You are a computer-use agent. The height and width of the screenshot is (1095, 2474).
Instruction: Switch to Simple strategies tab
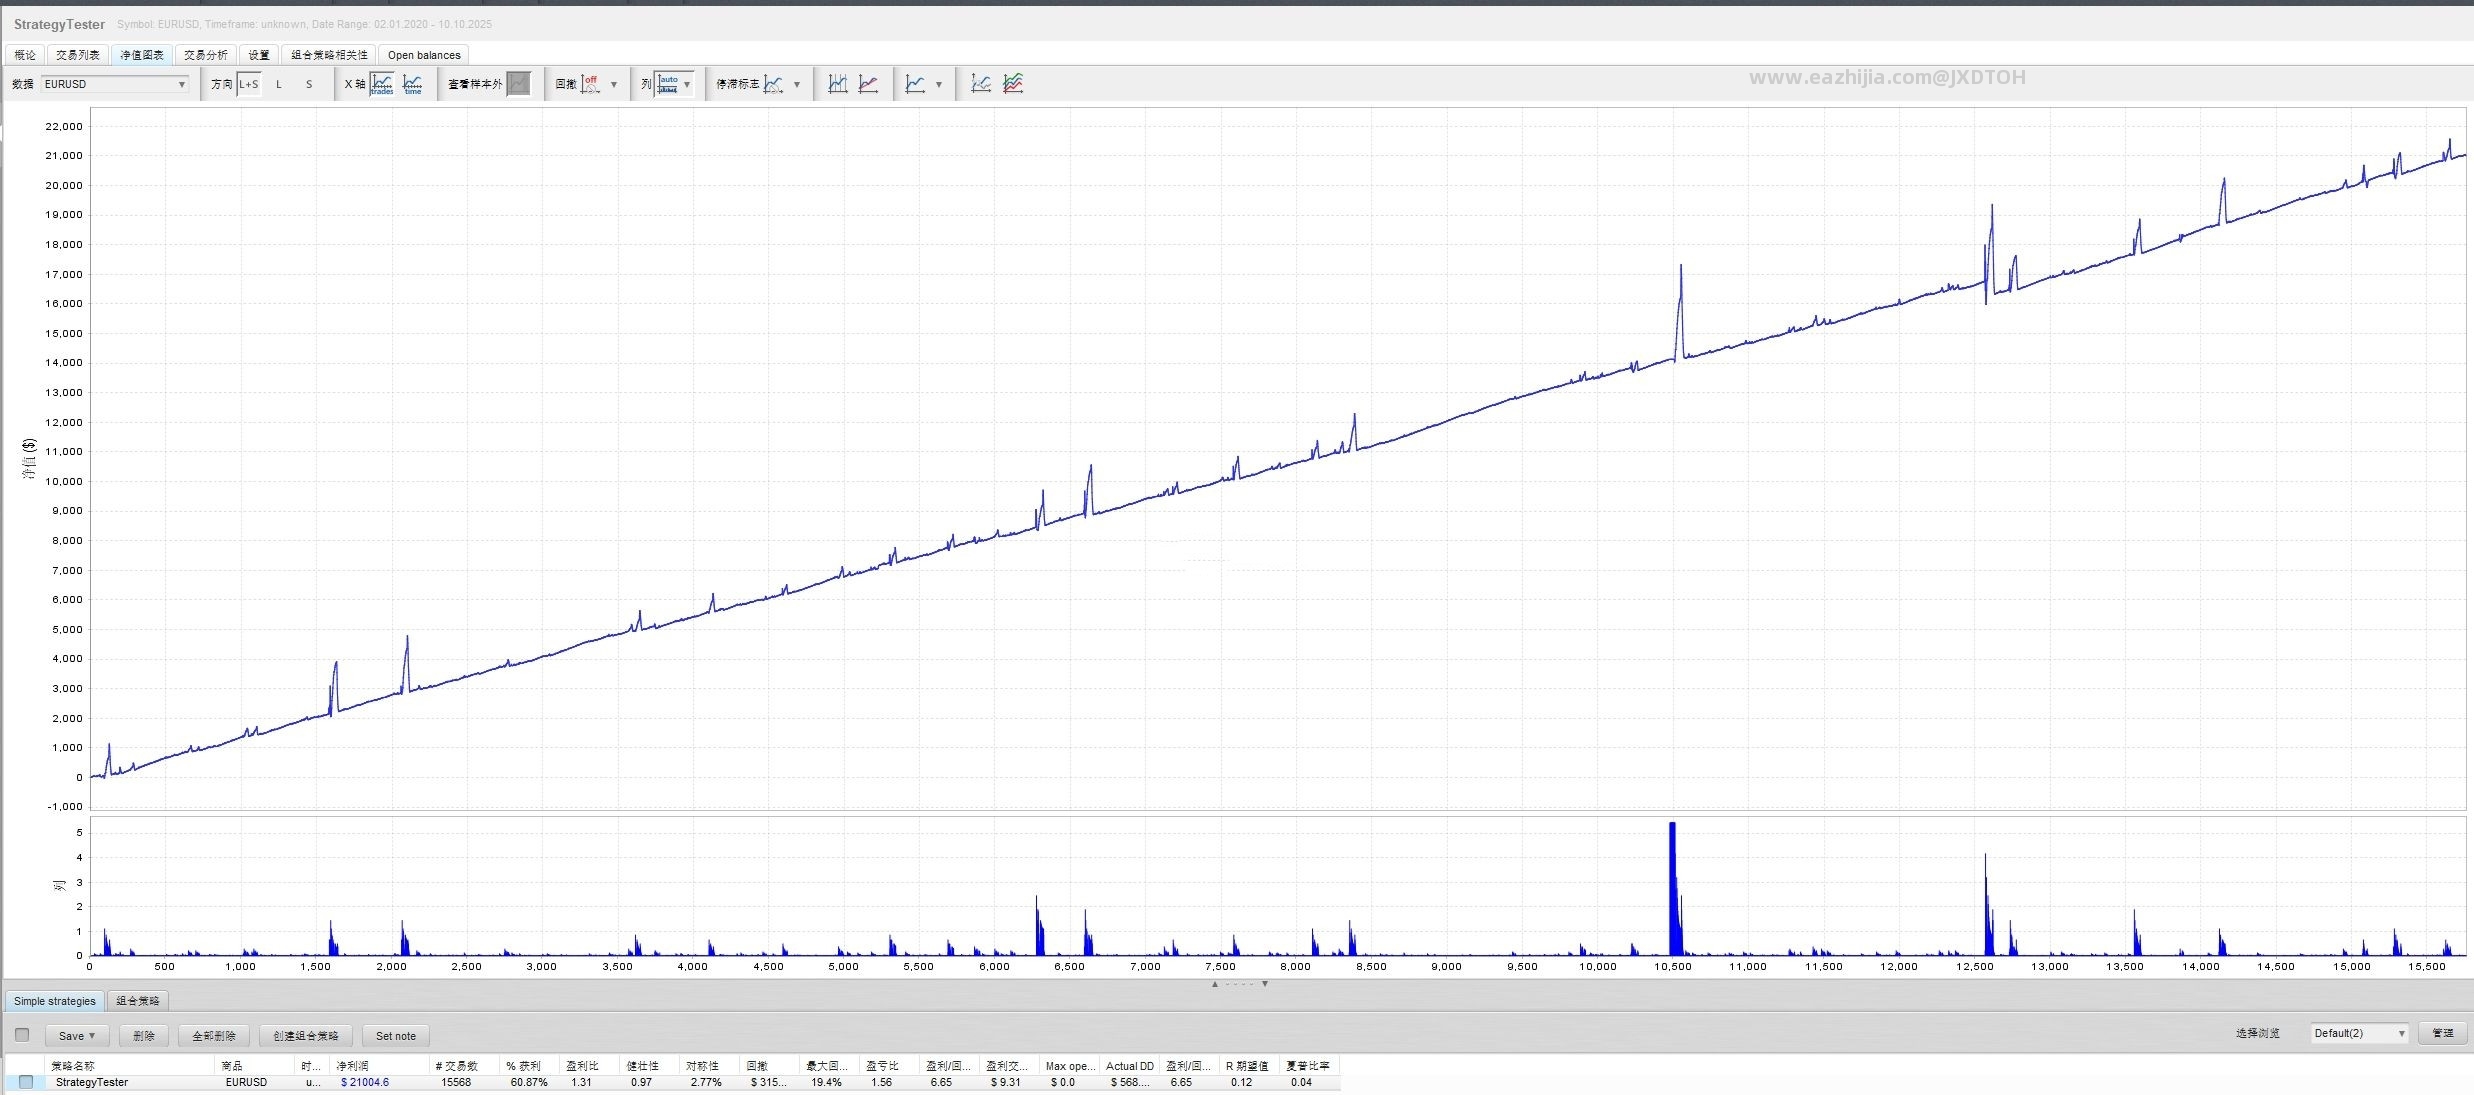click(x=55, y=1001)
